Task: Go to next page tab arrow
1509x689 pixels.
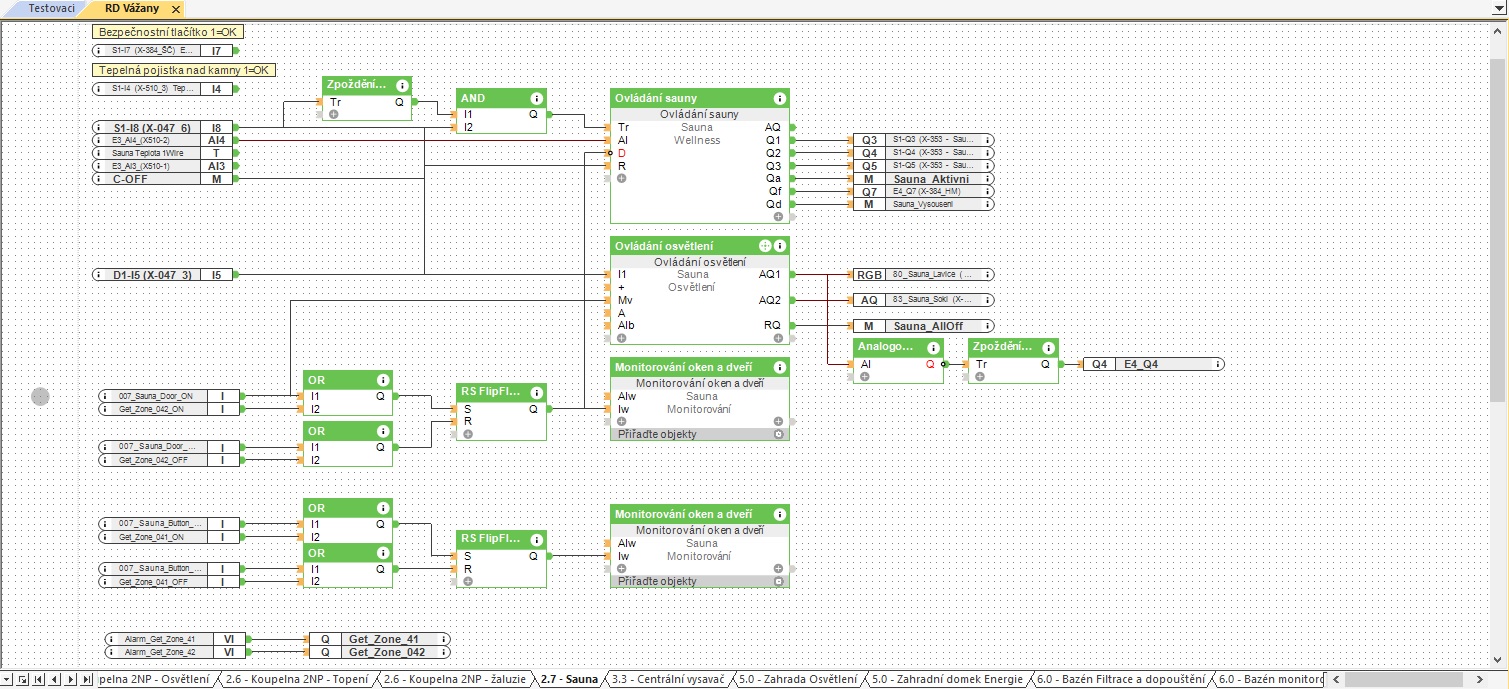Action: pos(71,680)
